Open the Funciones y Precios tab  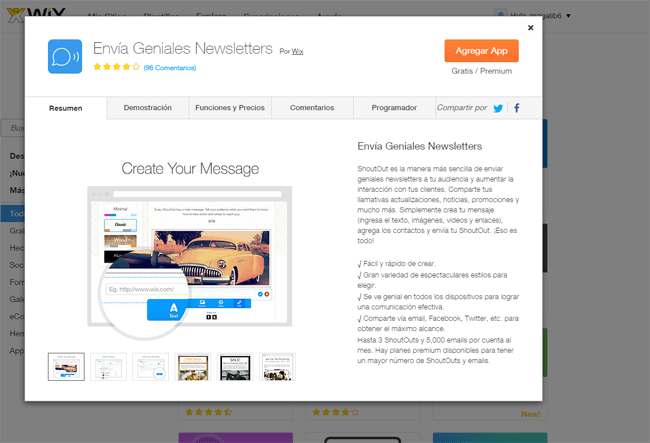point(230,108)
